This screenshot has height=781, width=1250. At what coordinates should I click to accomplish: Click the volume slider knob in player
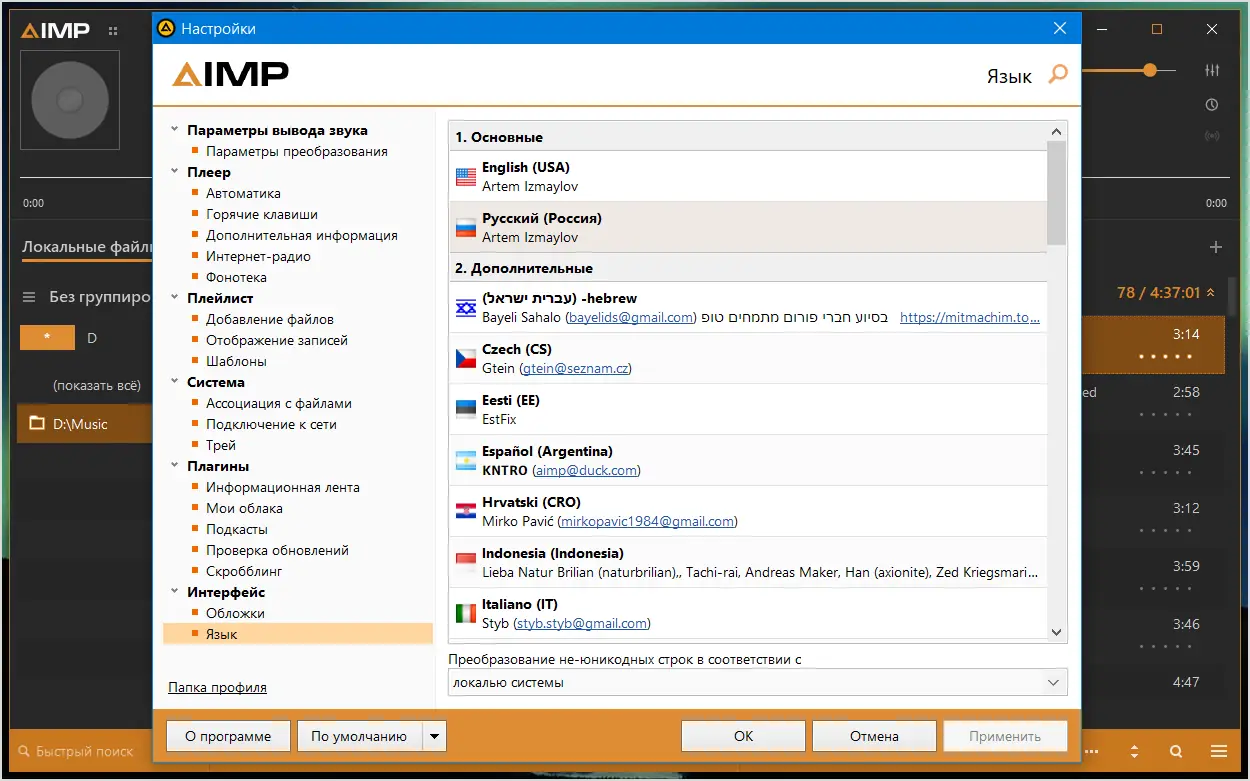pyautogui.click(x=1150, y=70)
